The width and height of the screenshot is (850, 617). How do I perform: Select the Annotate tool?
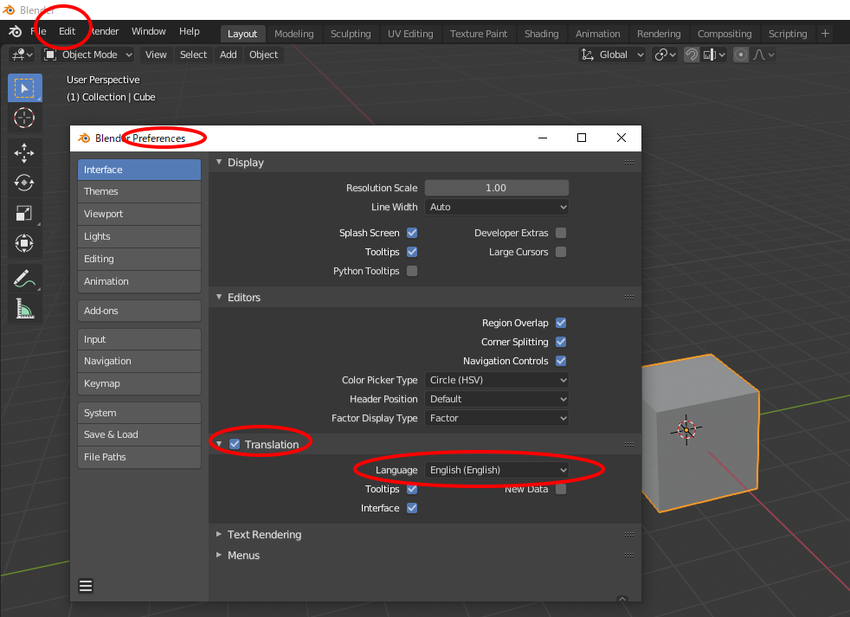(x=24, y=279)
